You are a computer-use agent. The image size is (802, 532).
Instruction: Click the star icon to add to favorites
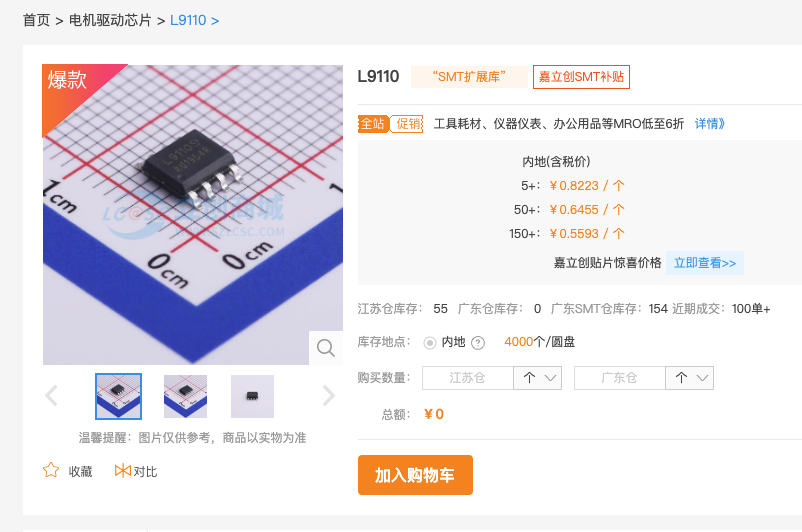click(x=51, y=470)
